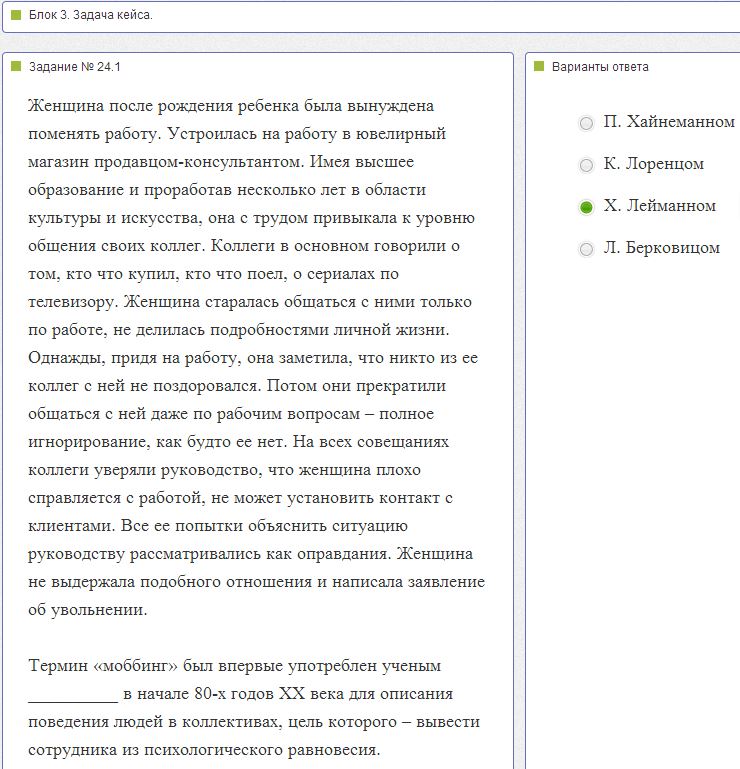
Task: Click the 'Задание № 24.1' heading
Action: pyautogui.click(x=75, y=67)
